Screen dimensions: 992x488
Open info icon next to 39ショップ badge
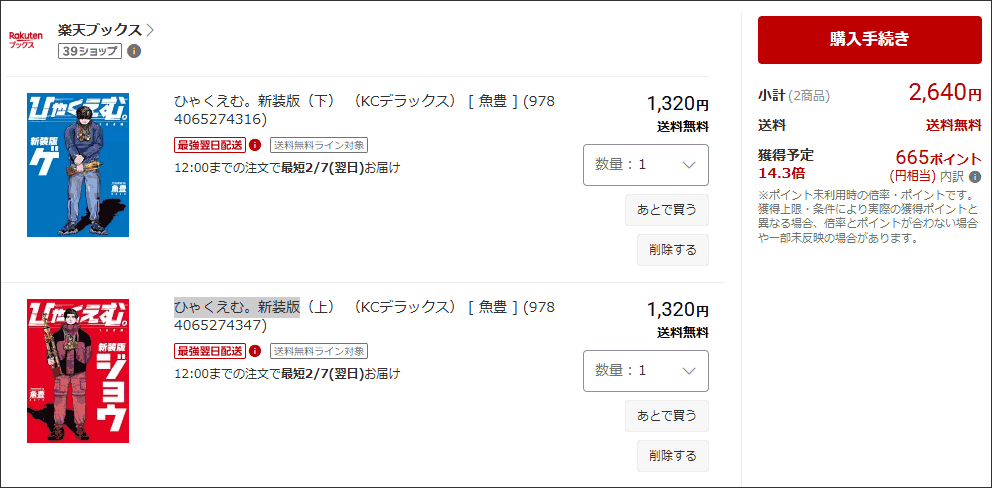[134, 51]
